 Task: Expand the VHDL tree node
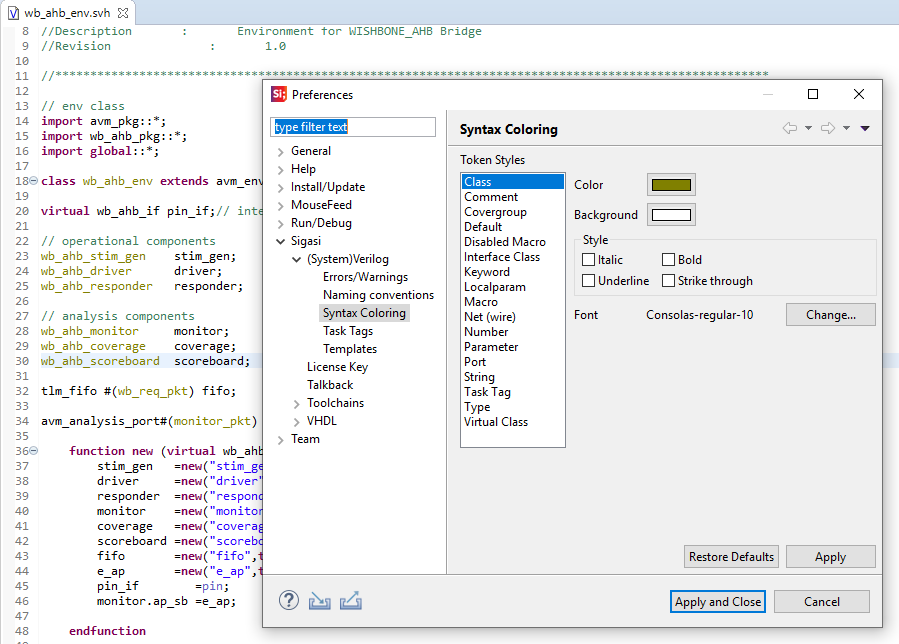tap(296, 422)
